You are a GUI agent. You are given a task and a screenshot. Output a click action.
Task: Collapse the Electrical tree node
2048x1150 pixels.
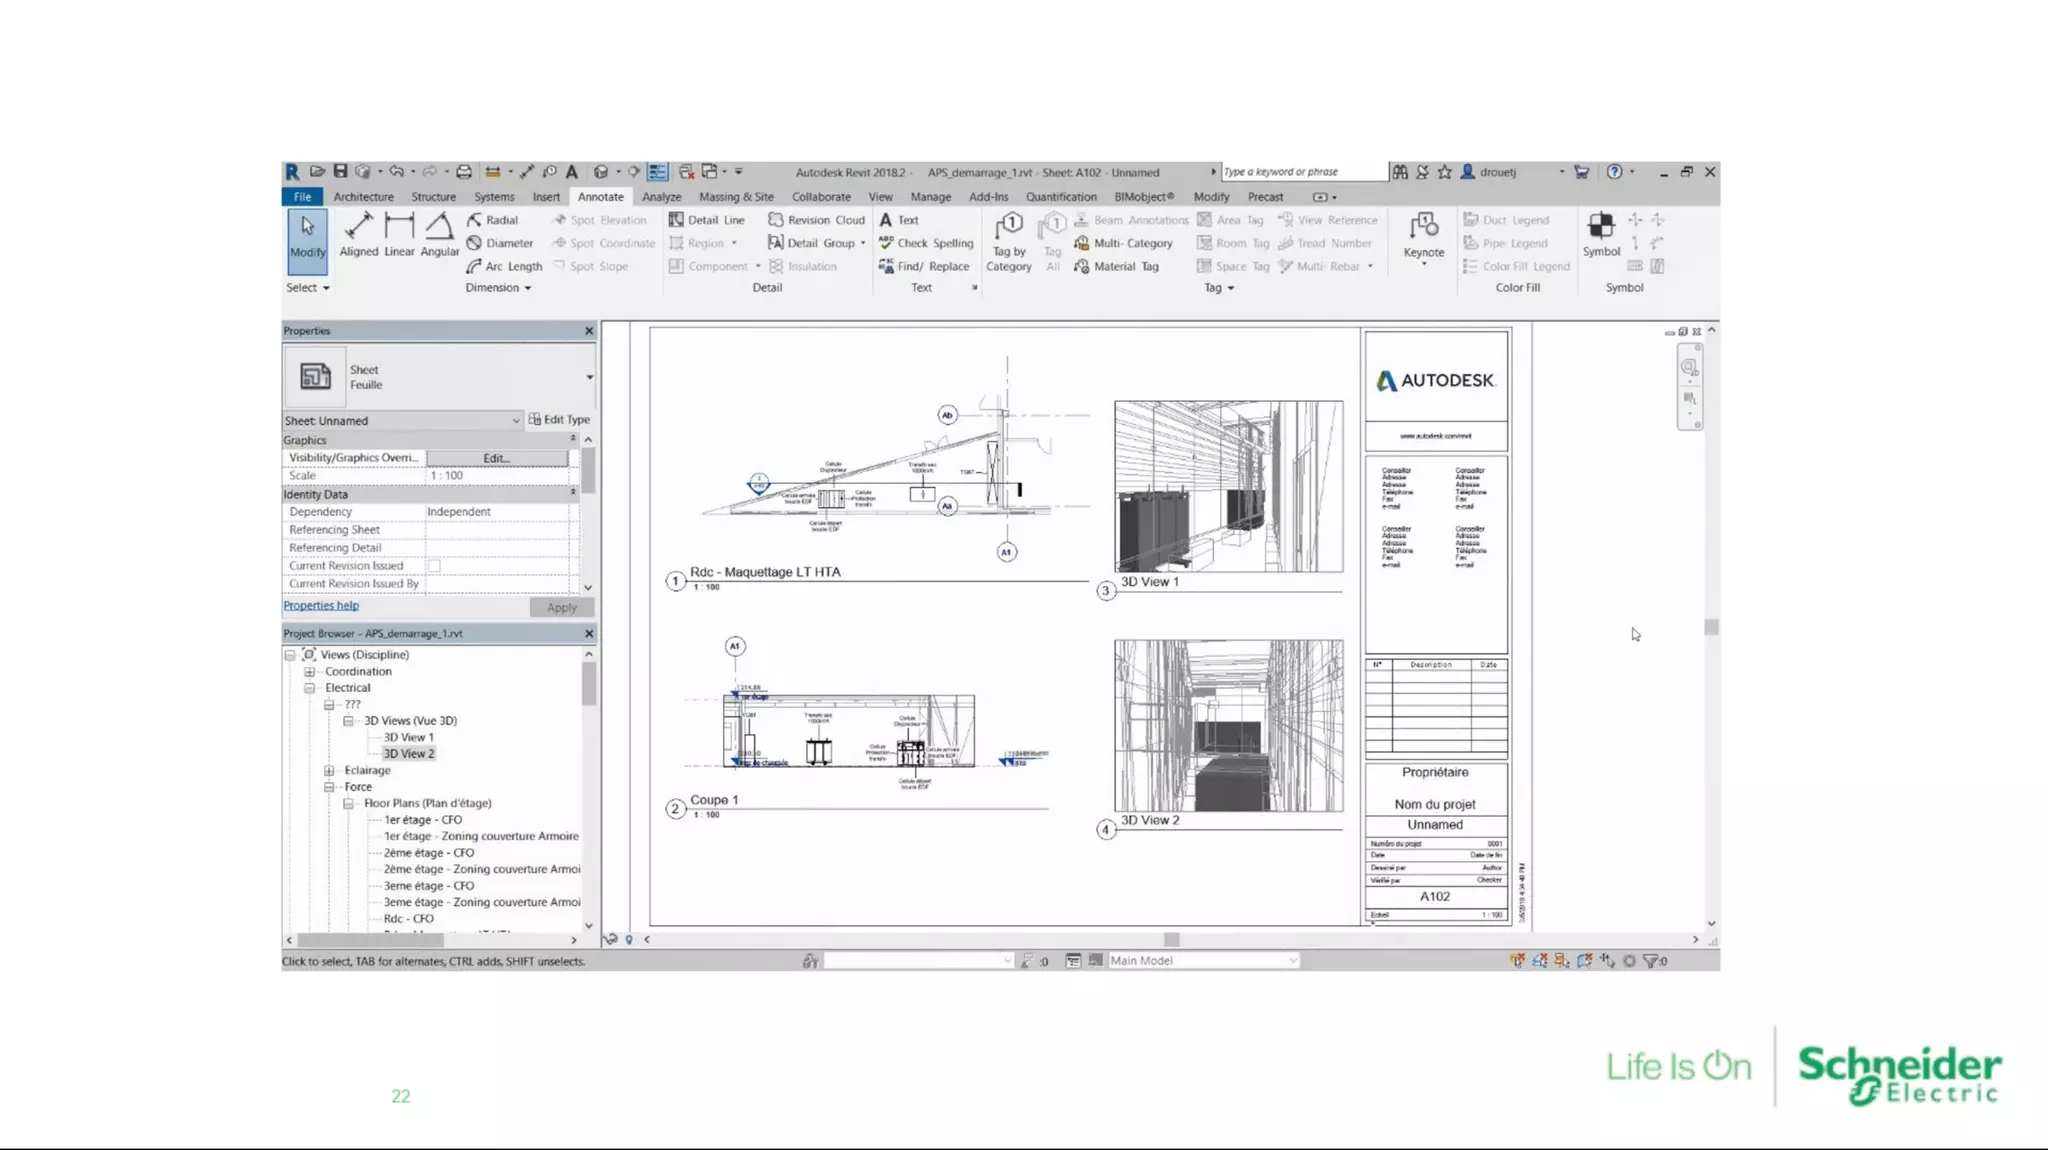[x=309, y=688]
